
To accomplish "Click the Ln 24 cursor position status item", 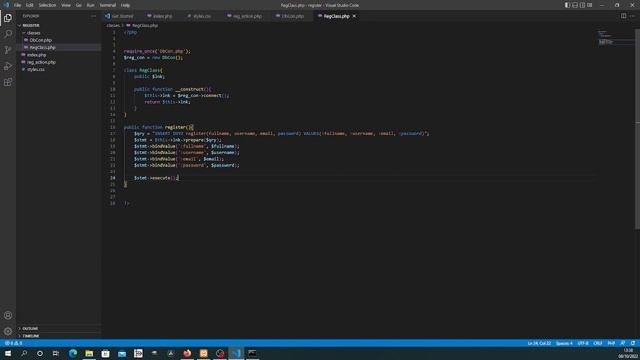I will (539, 343).
